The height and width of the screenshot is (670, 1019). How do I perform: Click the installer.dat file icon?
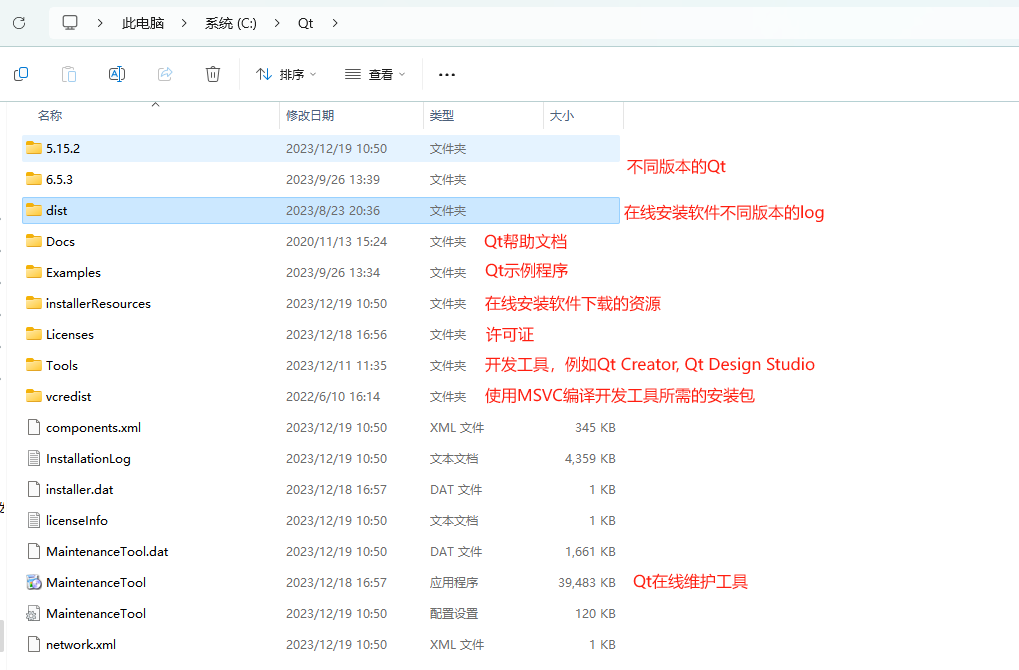(34, 489)
